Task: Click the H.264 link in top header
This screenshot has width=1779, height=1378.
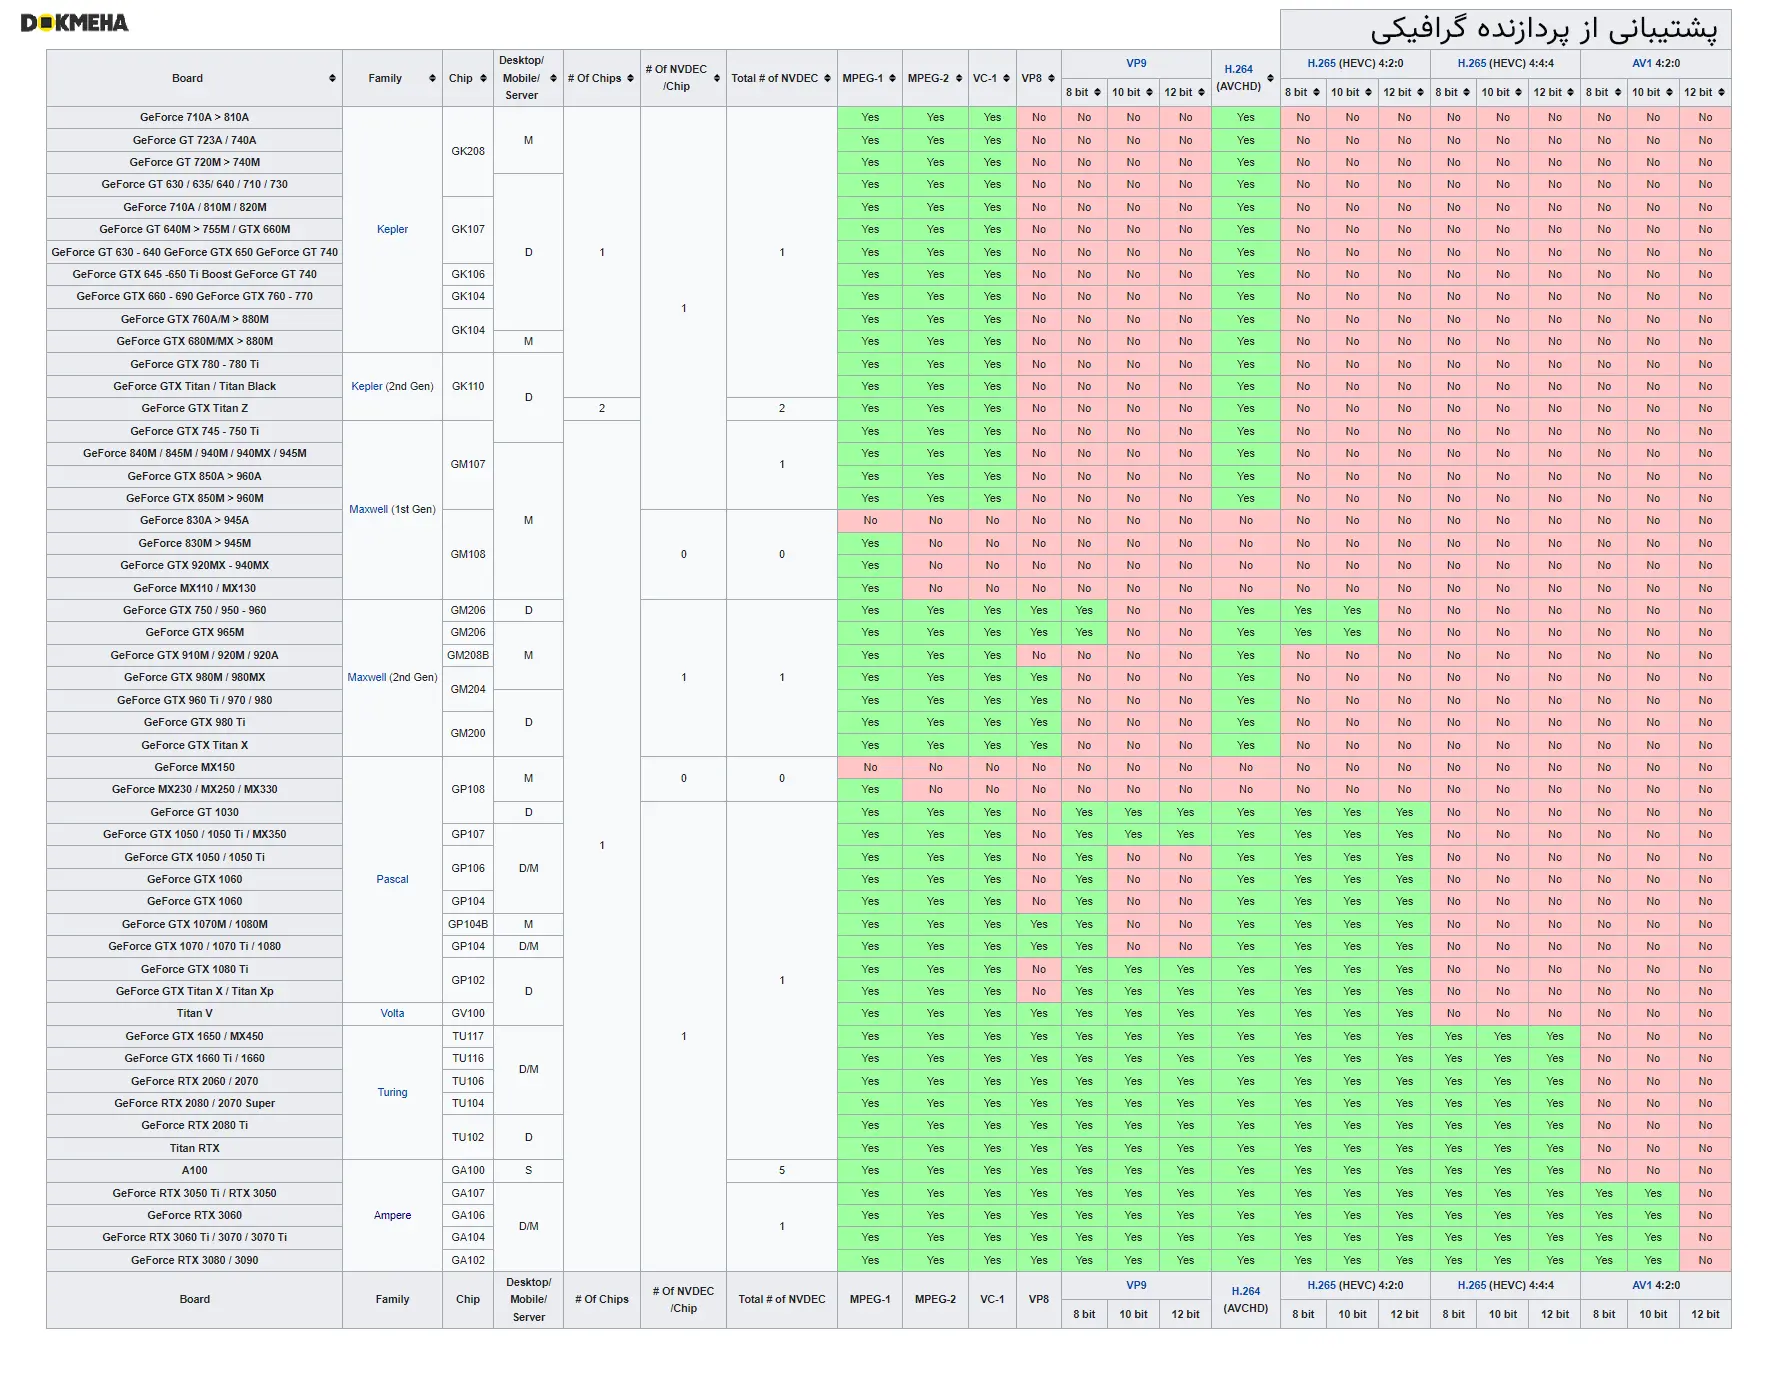Action: 1238,69
